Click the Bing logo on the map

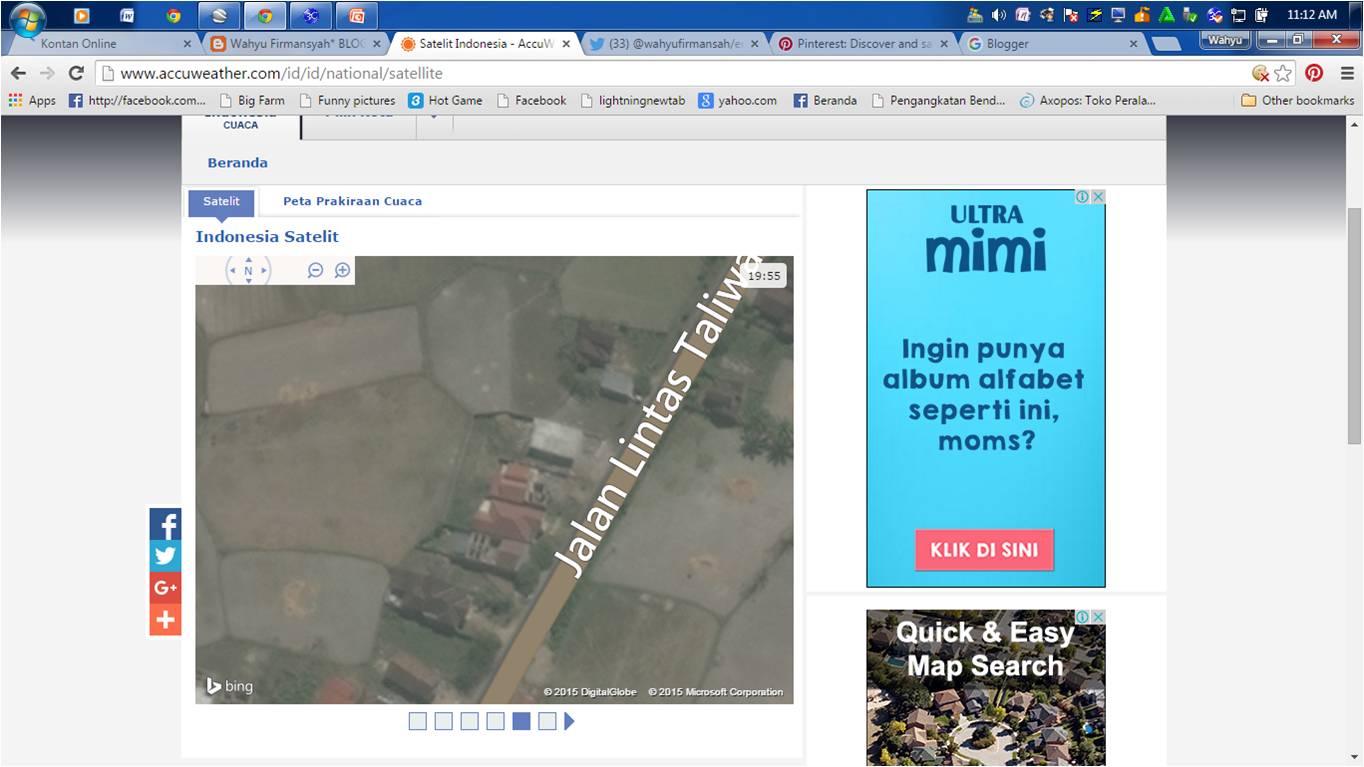[x=230, y=686]
